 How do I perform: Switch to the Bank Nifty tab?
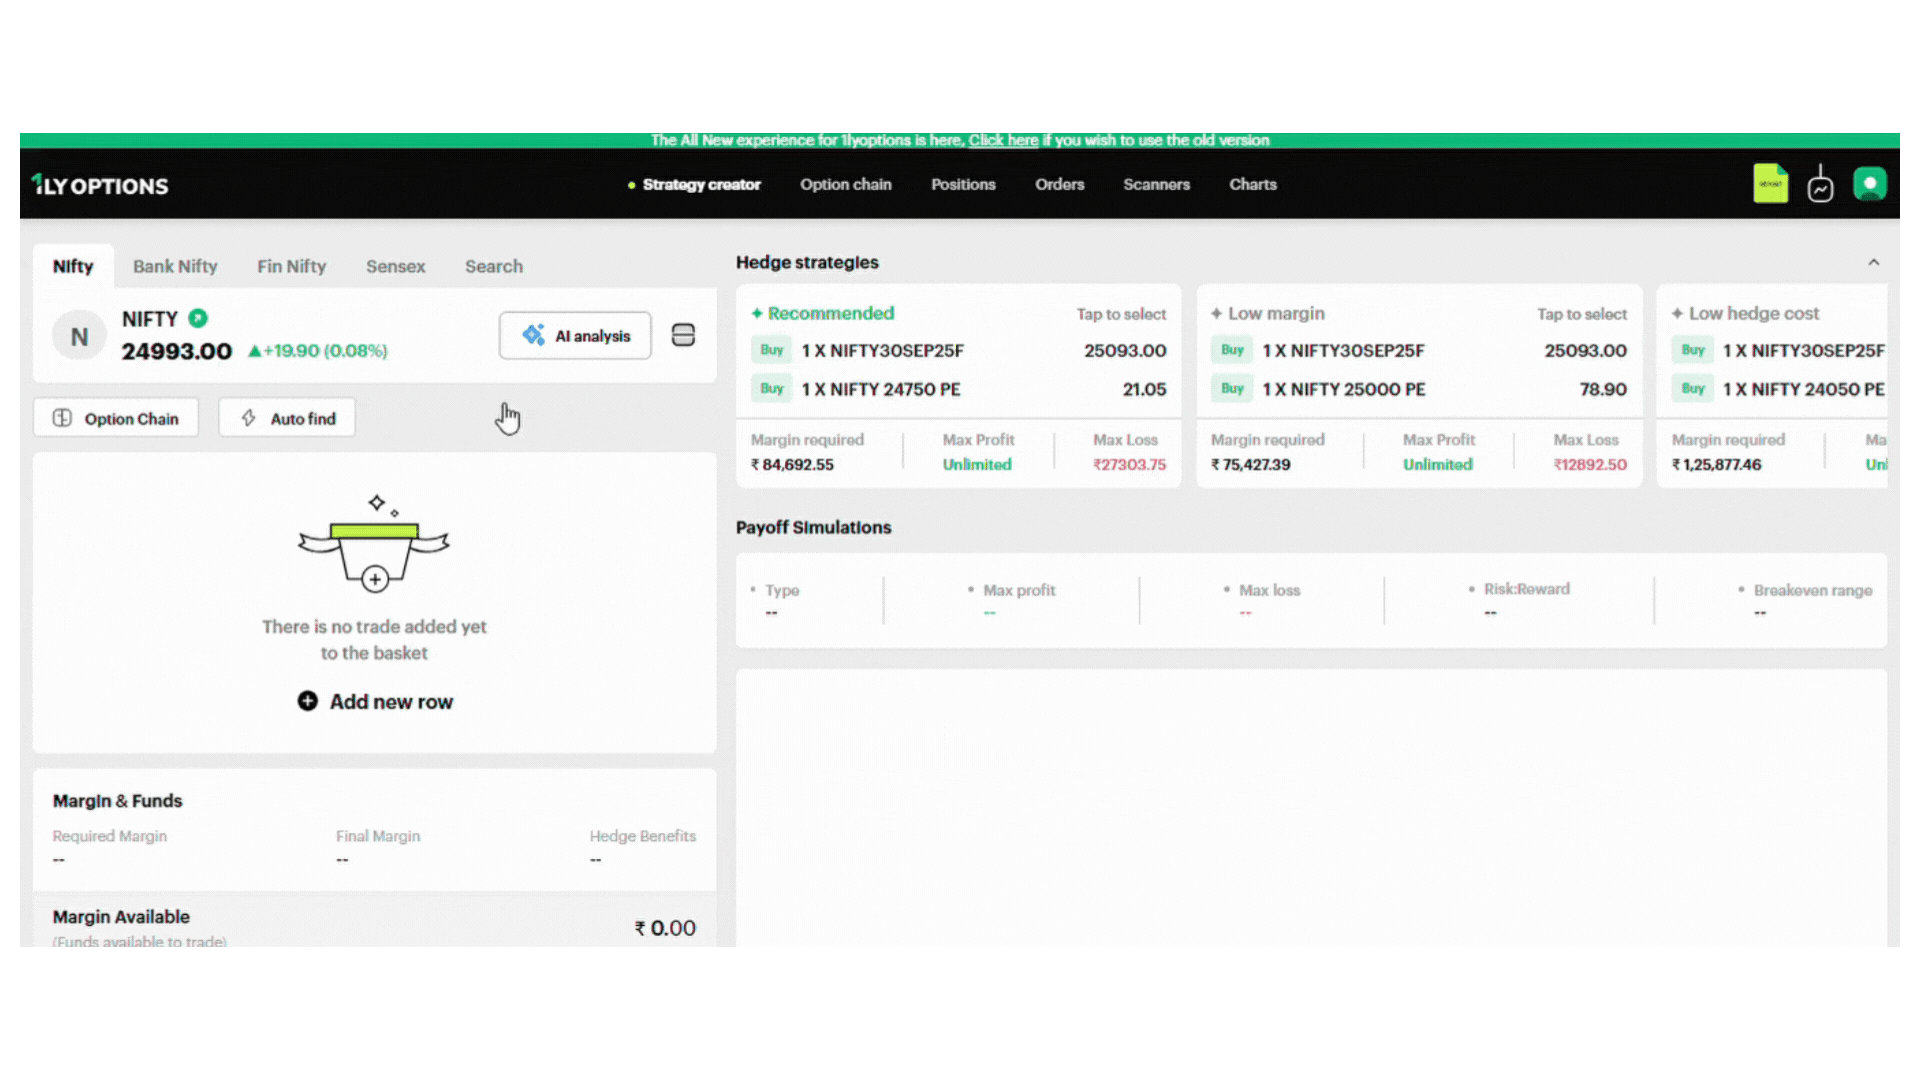pos(175,266)
